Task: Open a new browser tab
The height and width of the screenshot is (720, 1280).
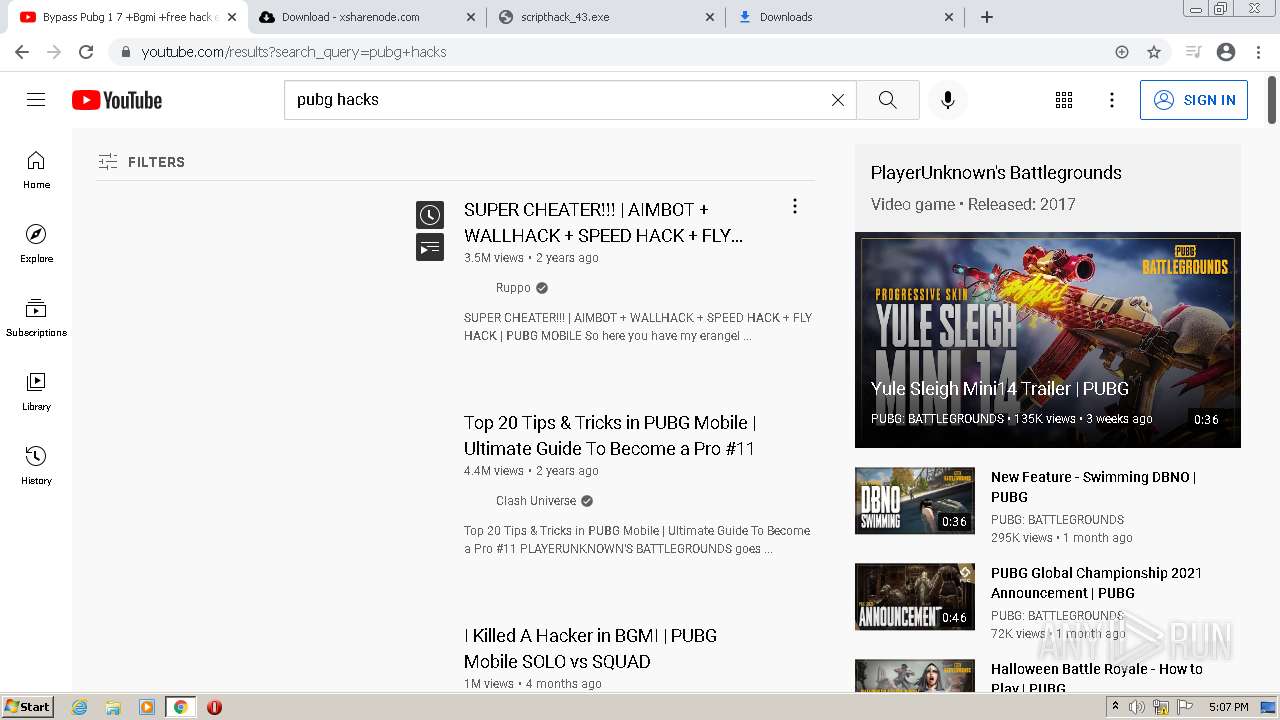Action: tap(987, 17)
